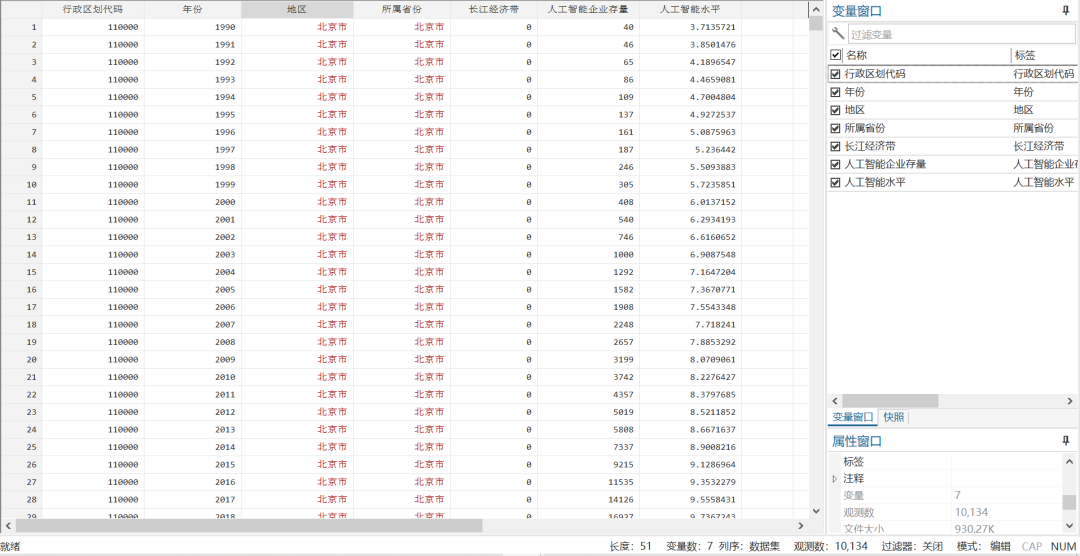Pin the 属性窗口 panel
Screen dimensions: 1080x556
[1066, 440]
